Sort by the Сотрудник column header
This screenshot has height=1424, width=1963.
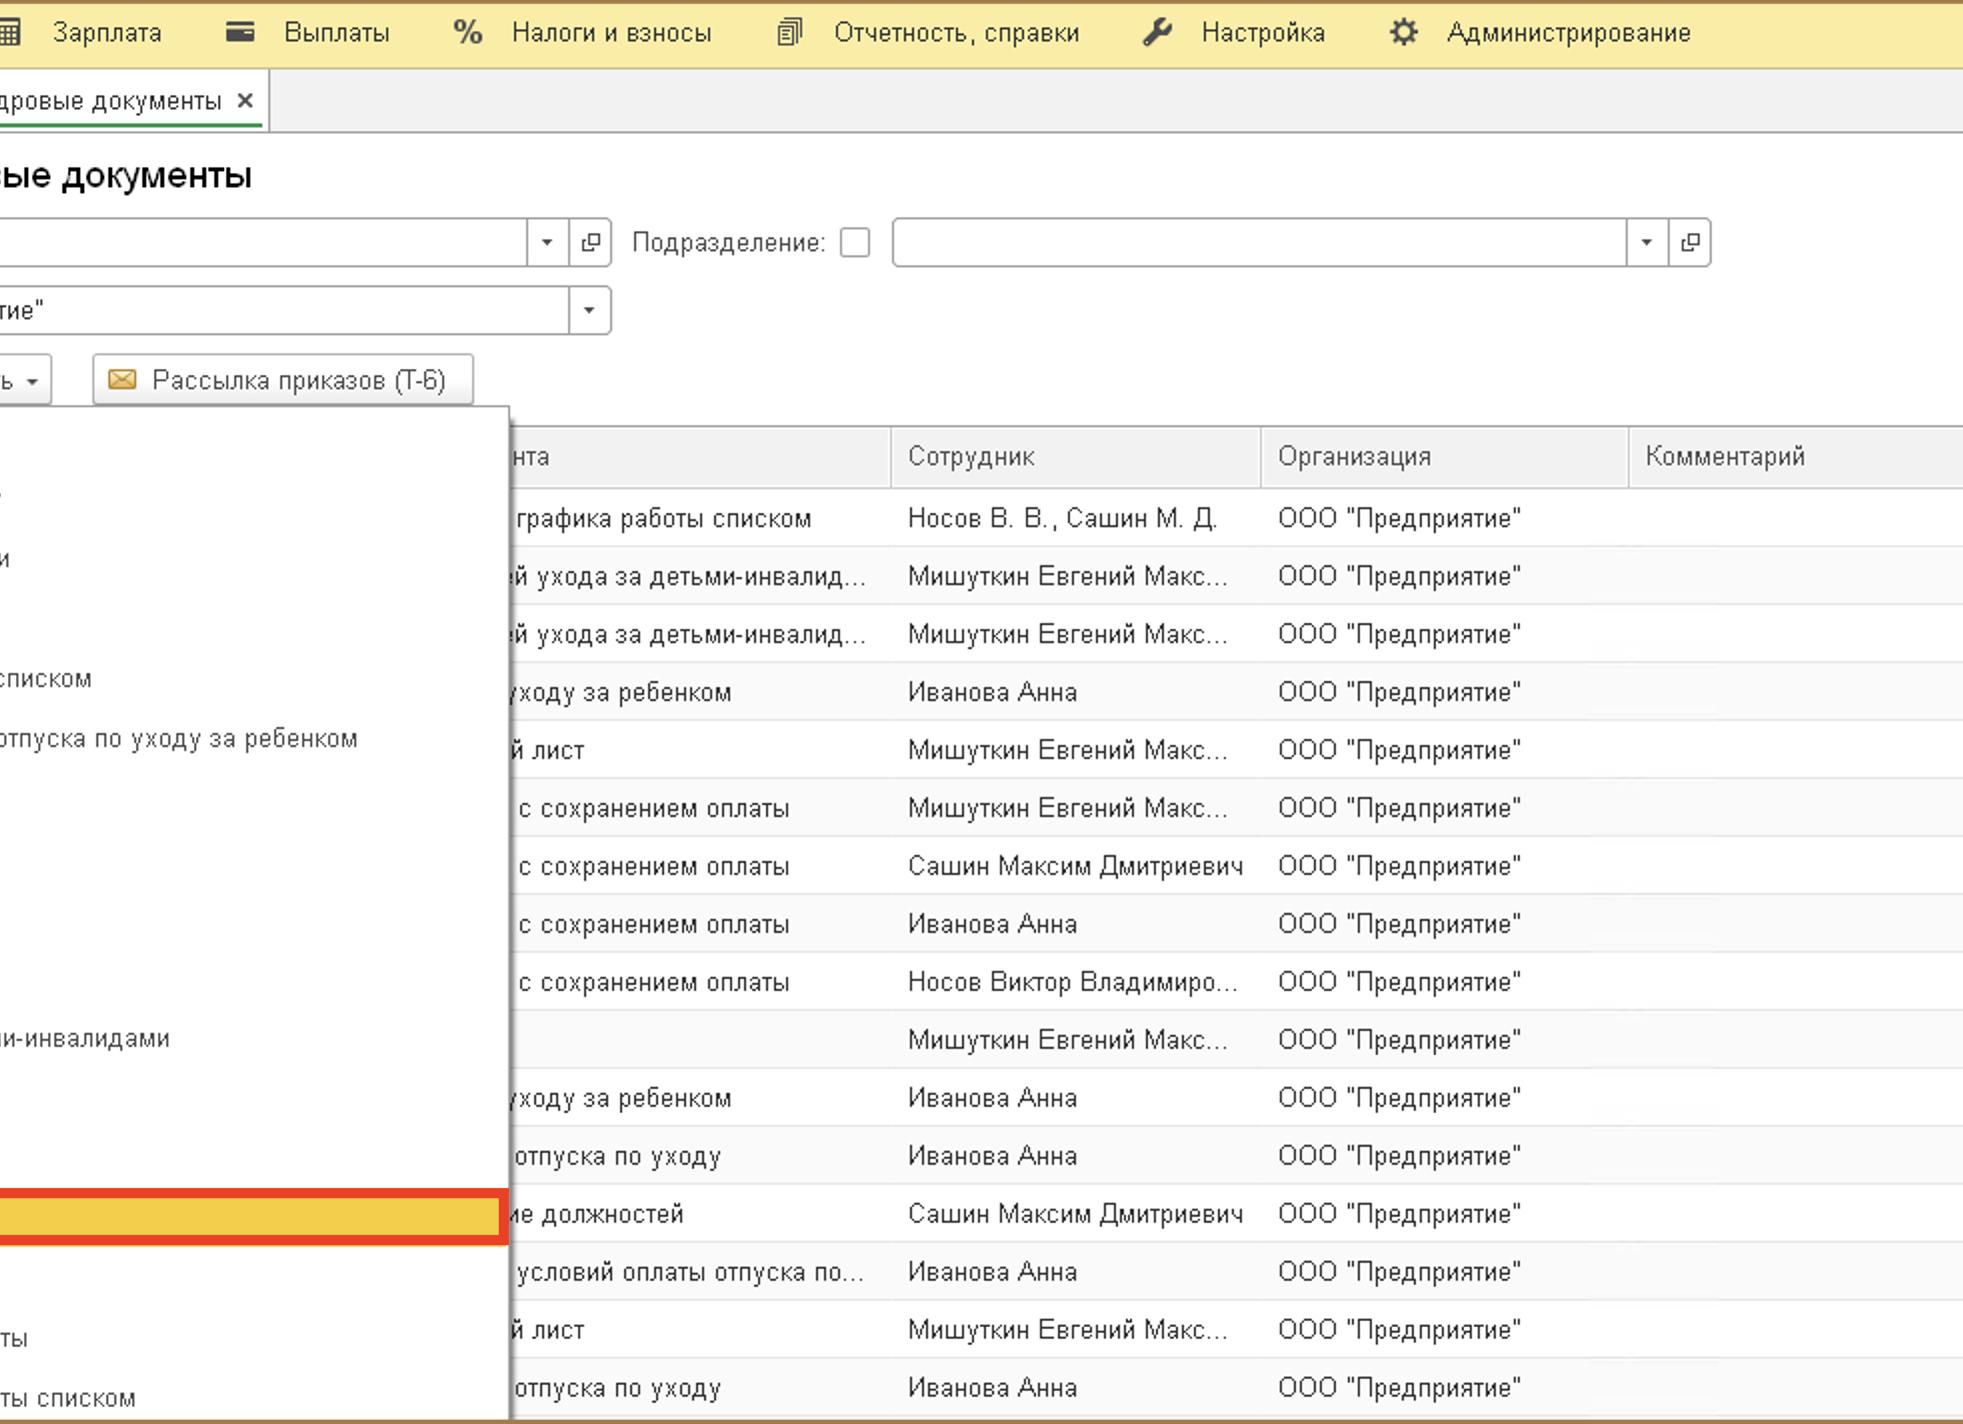1075,457
